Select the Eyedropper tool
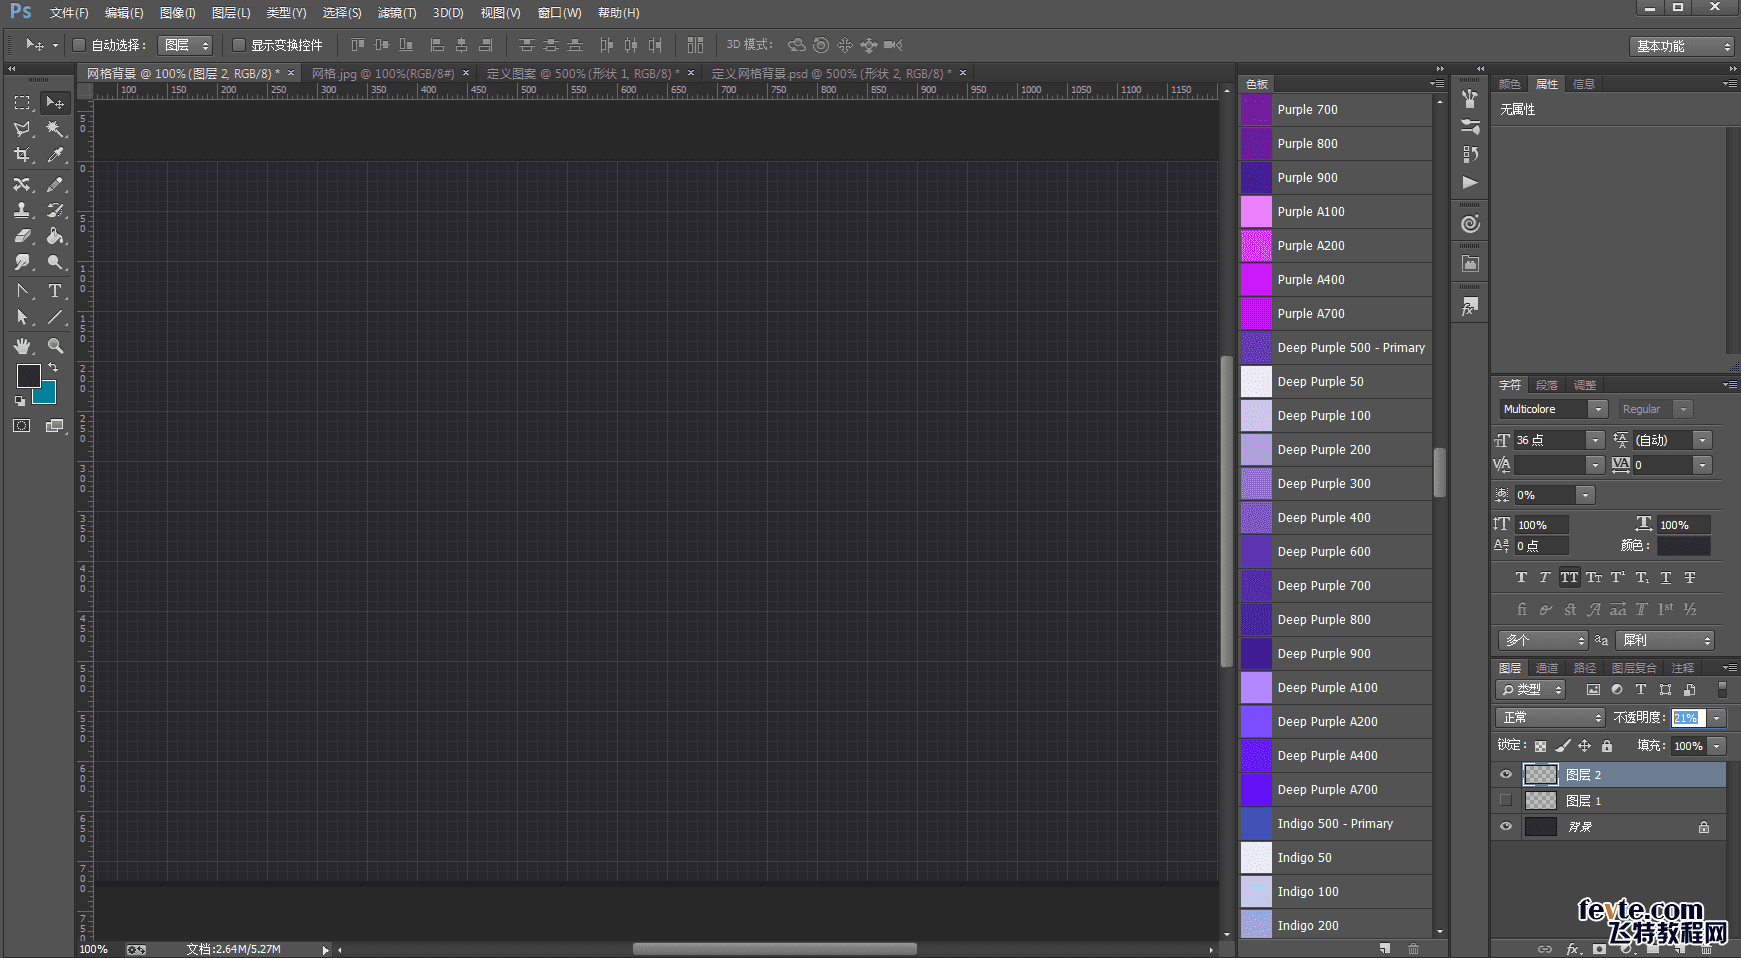This screenshot has height=958, width=1741. (x=55, y=155)
